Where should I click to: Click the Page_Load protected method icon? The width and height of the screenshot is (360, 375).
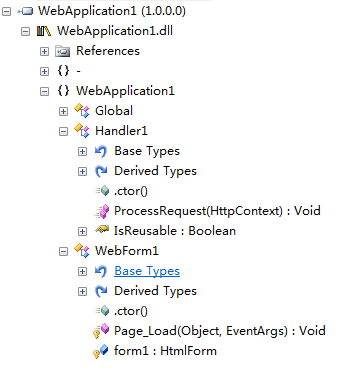[101, 331]
